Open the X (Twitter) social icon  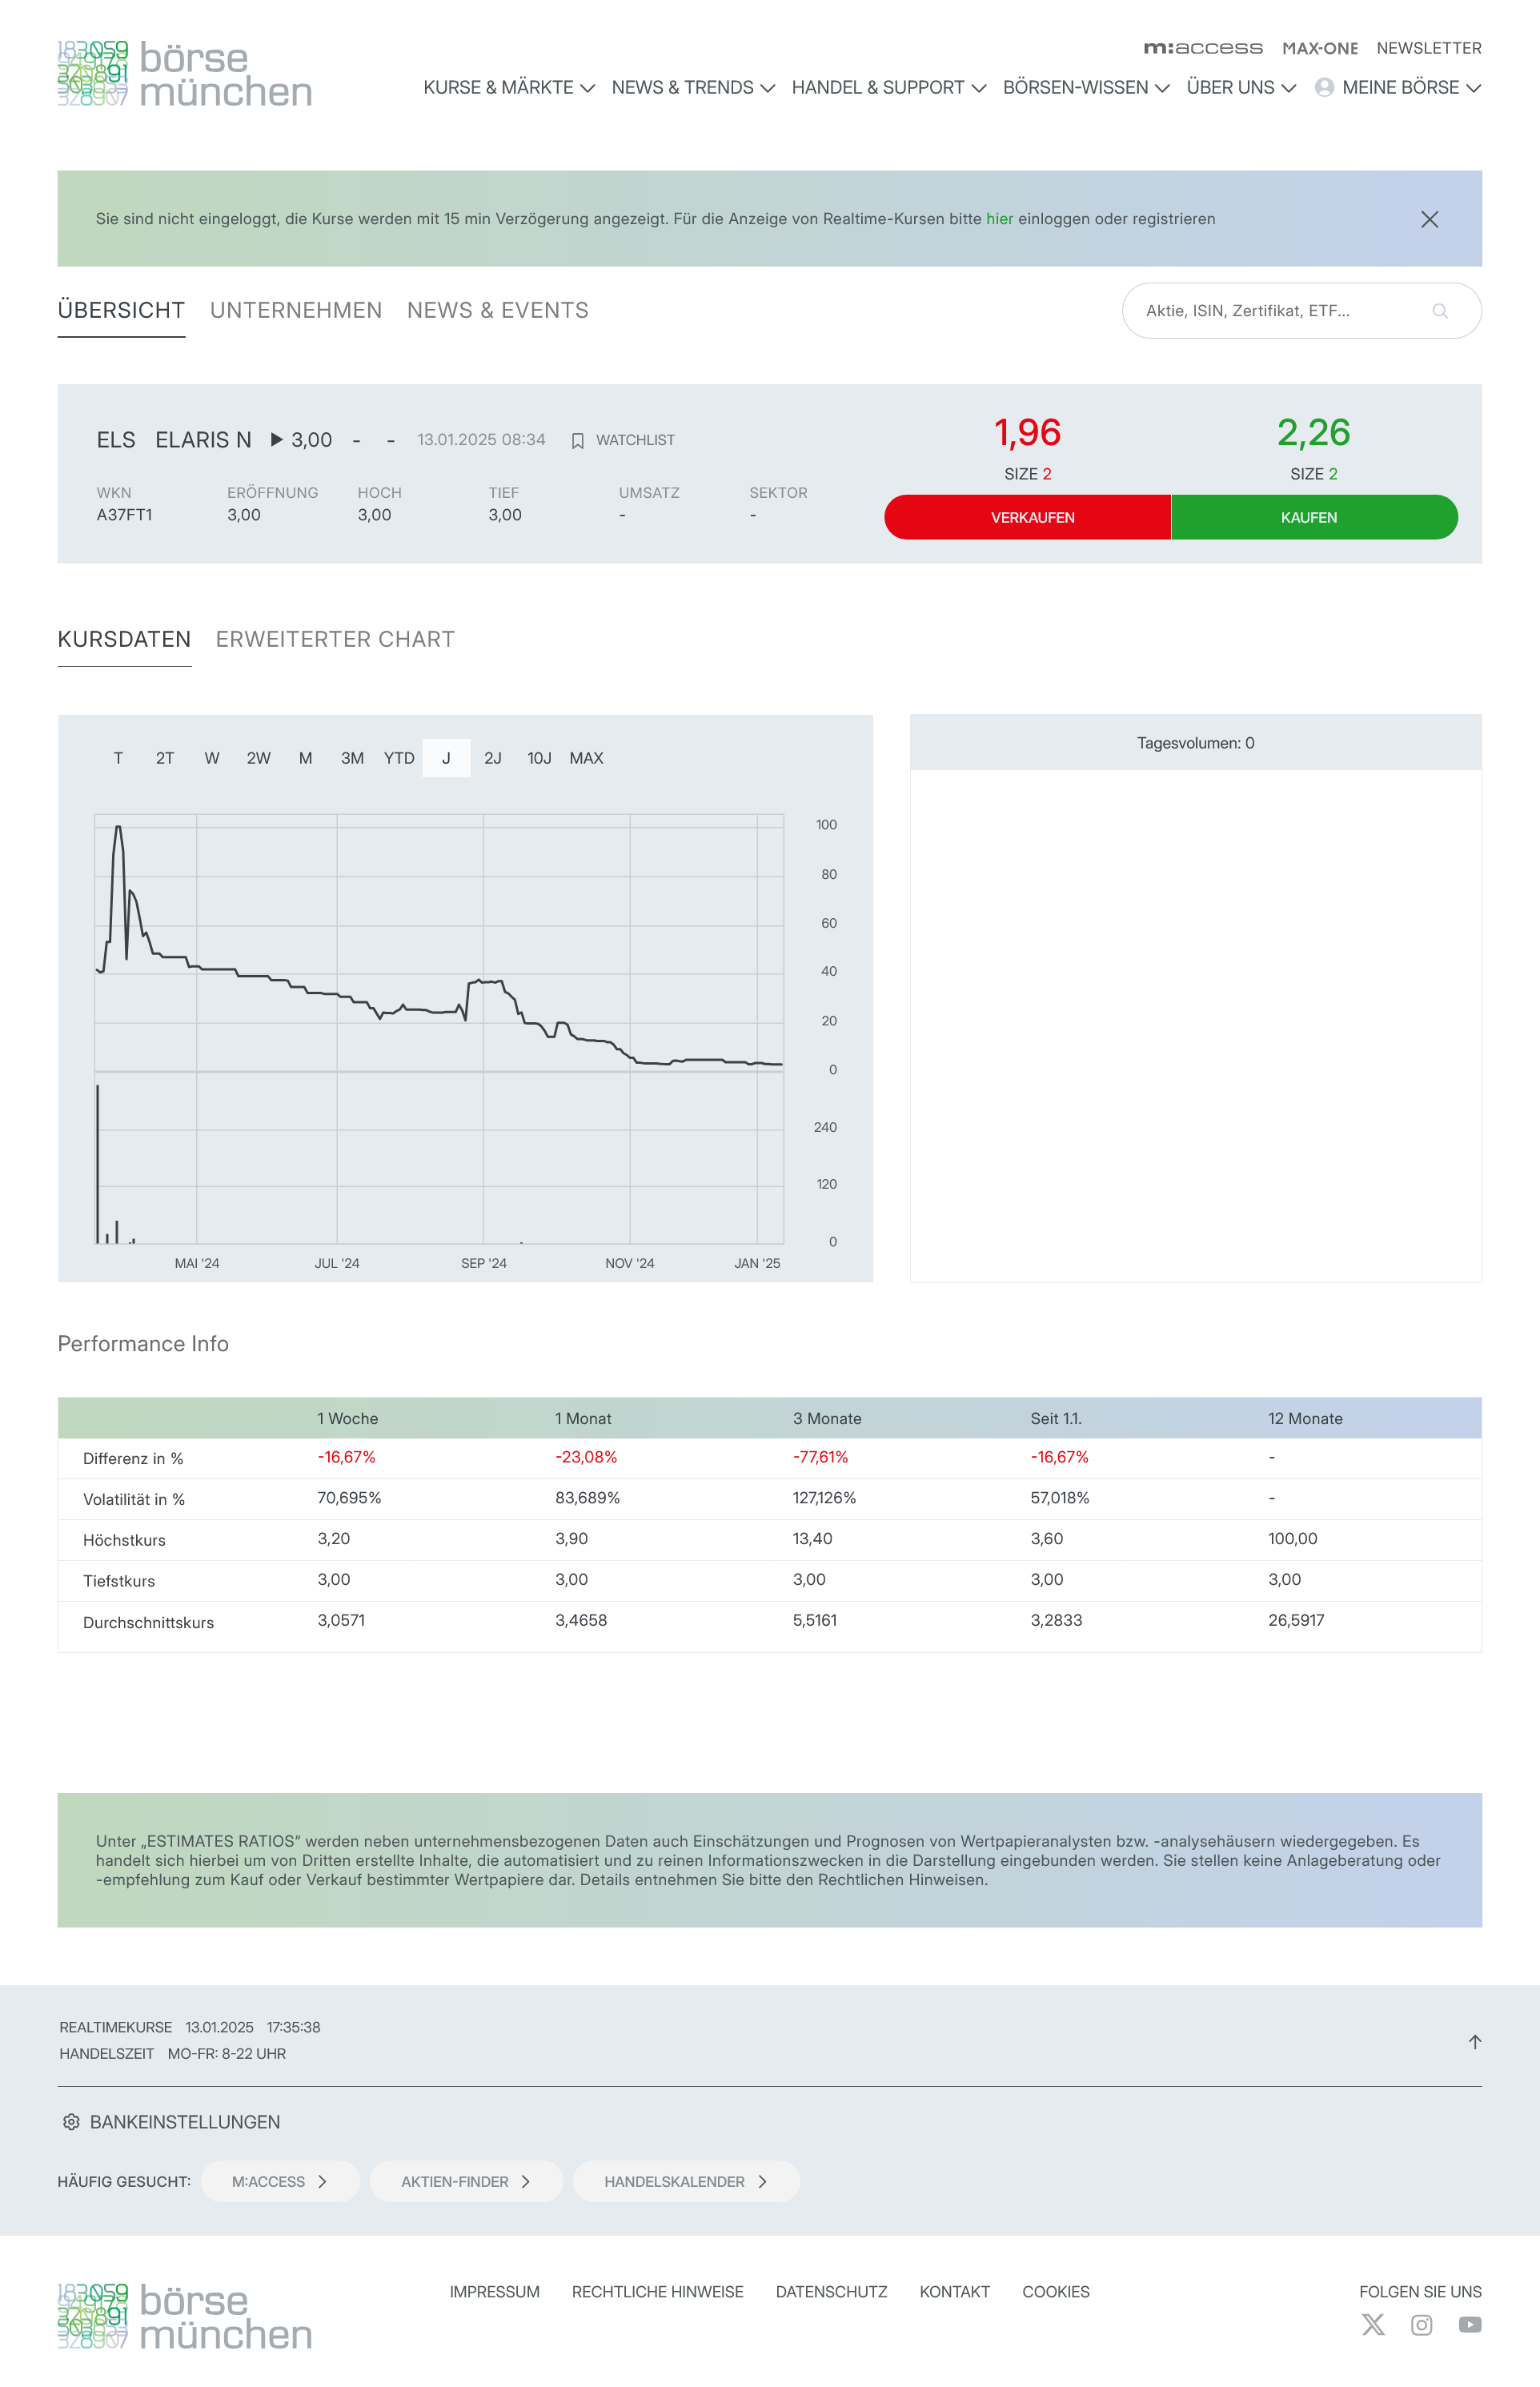click(x=1373, y=2325)
